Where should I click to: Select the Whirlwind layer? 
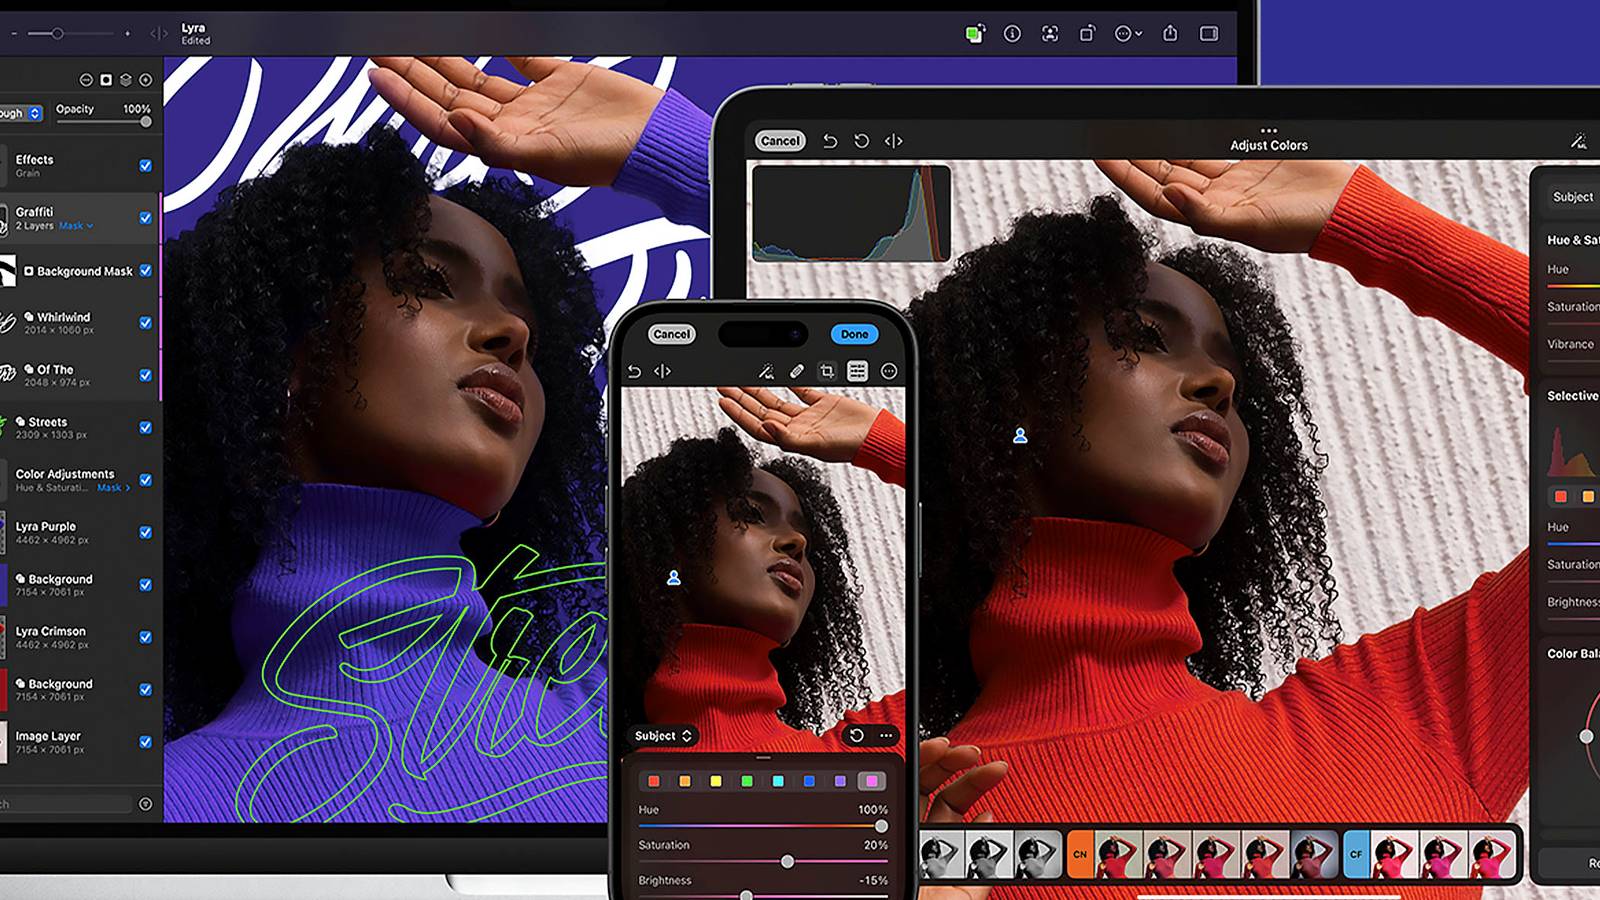coord(80,323)
